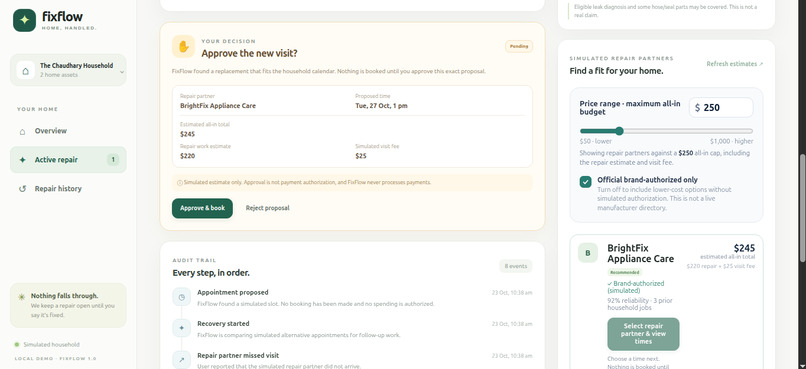Click estimated all-in total '$245' in proposal
Image resolution: width=806 pixels, height=369 pixels.
(187, 134)
